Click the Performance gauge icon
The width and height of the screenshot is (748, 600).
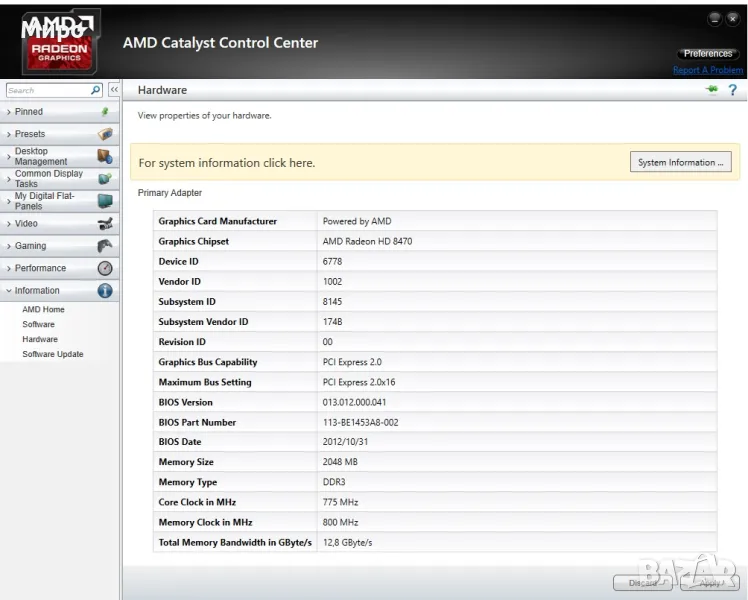[x=105, y=268]
